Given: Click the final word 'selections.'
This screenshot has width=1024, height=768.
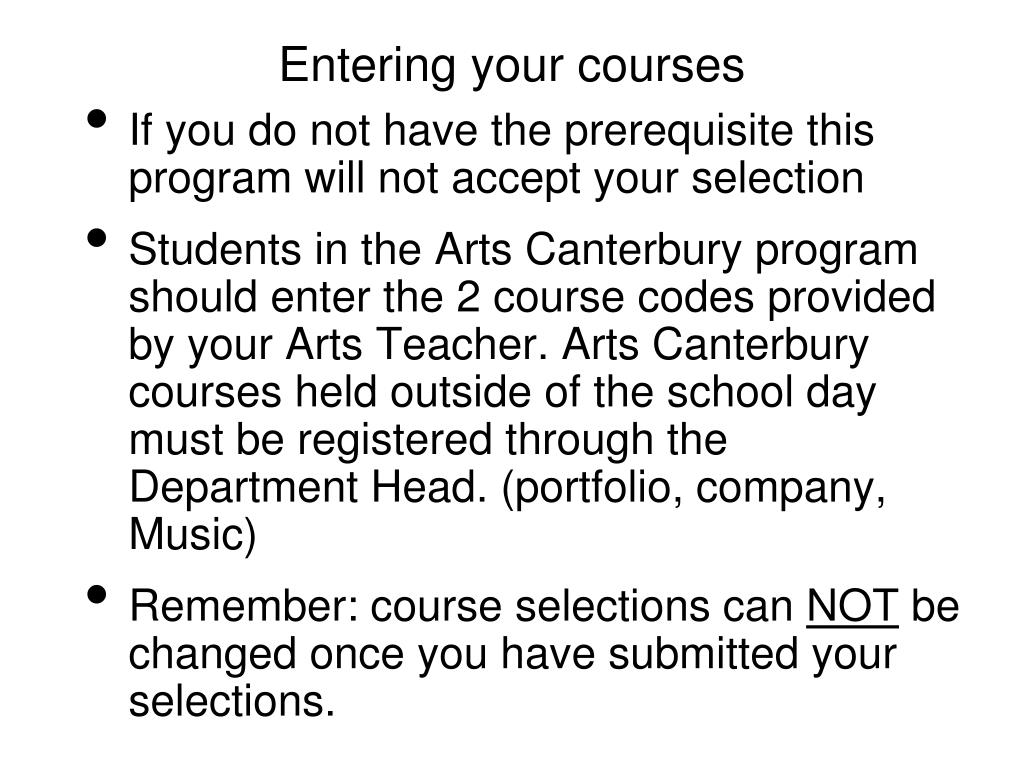Looking at the screenshot, I should pos(232,702).
